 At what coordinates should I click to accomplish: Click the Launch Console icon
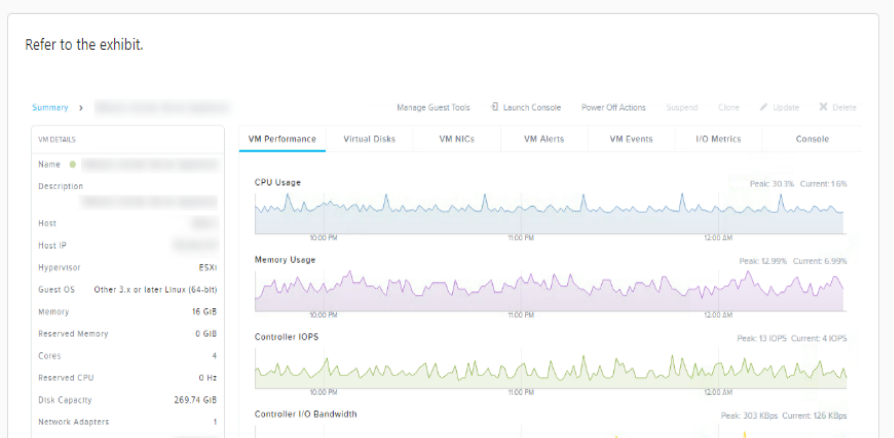click(495, 107)
